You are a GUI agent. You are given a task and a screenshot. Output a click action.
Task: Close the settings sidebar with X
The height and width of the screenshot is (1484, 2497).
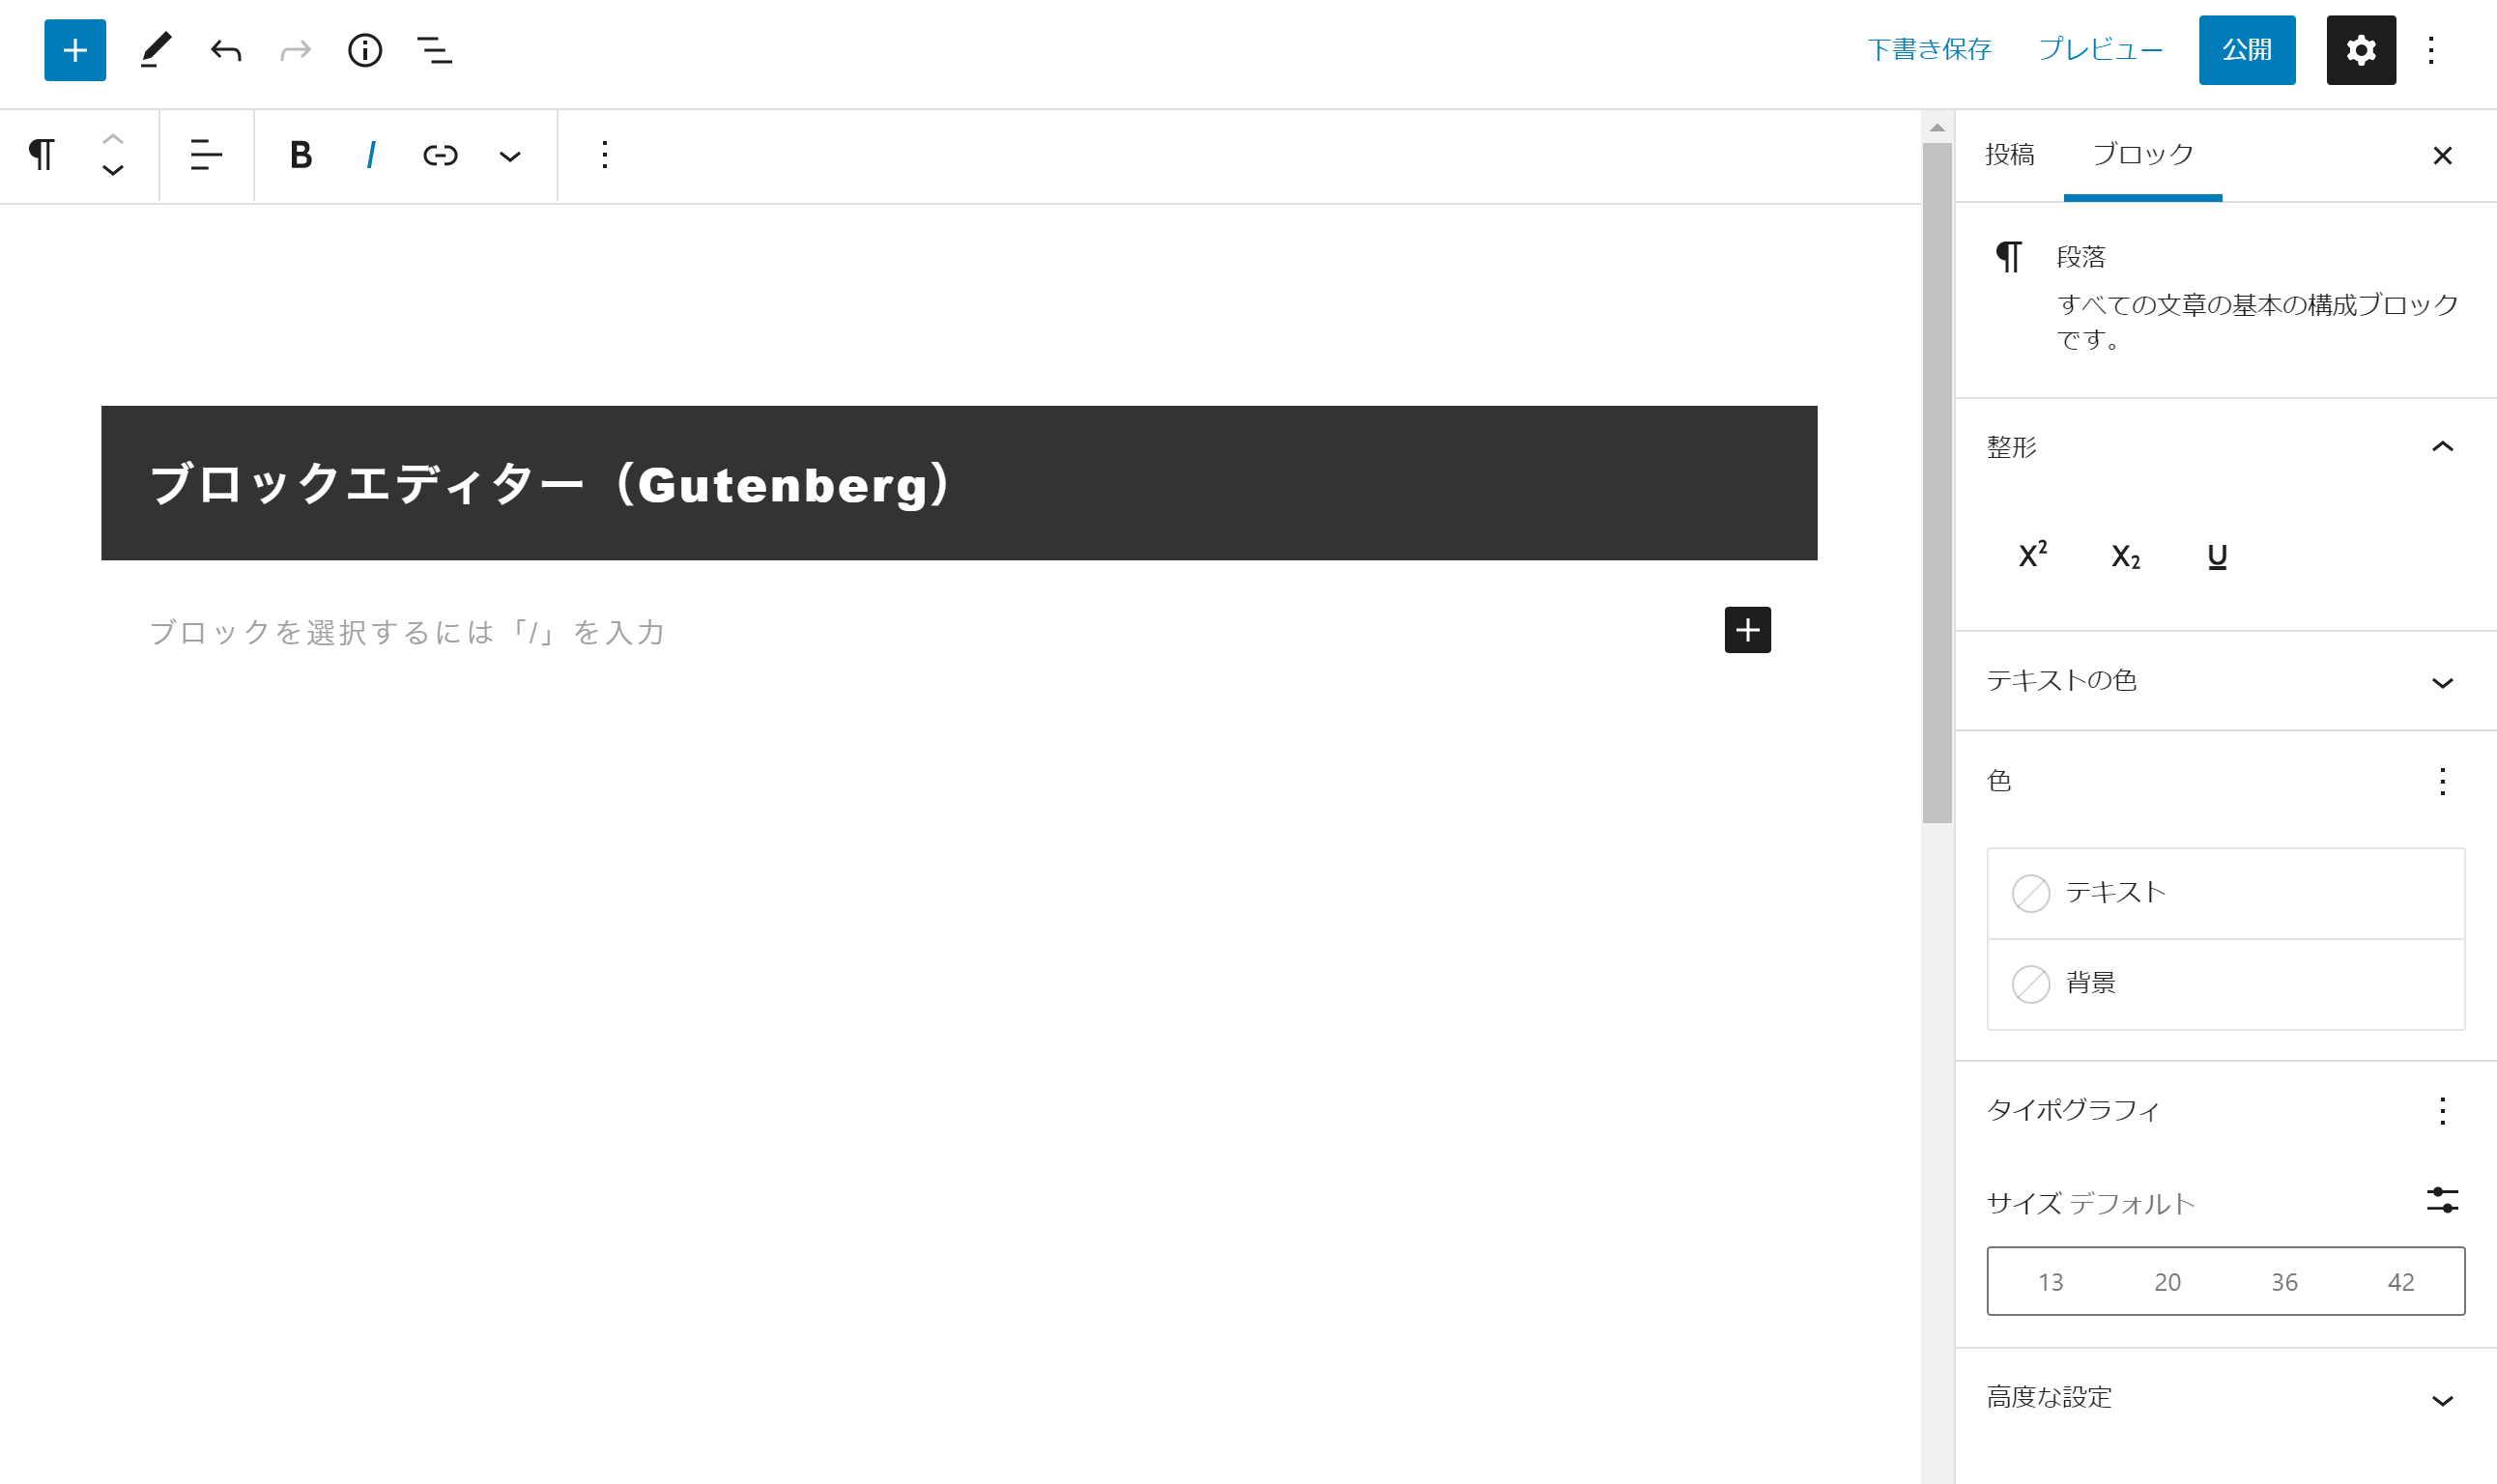pos(2442,156)
